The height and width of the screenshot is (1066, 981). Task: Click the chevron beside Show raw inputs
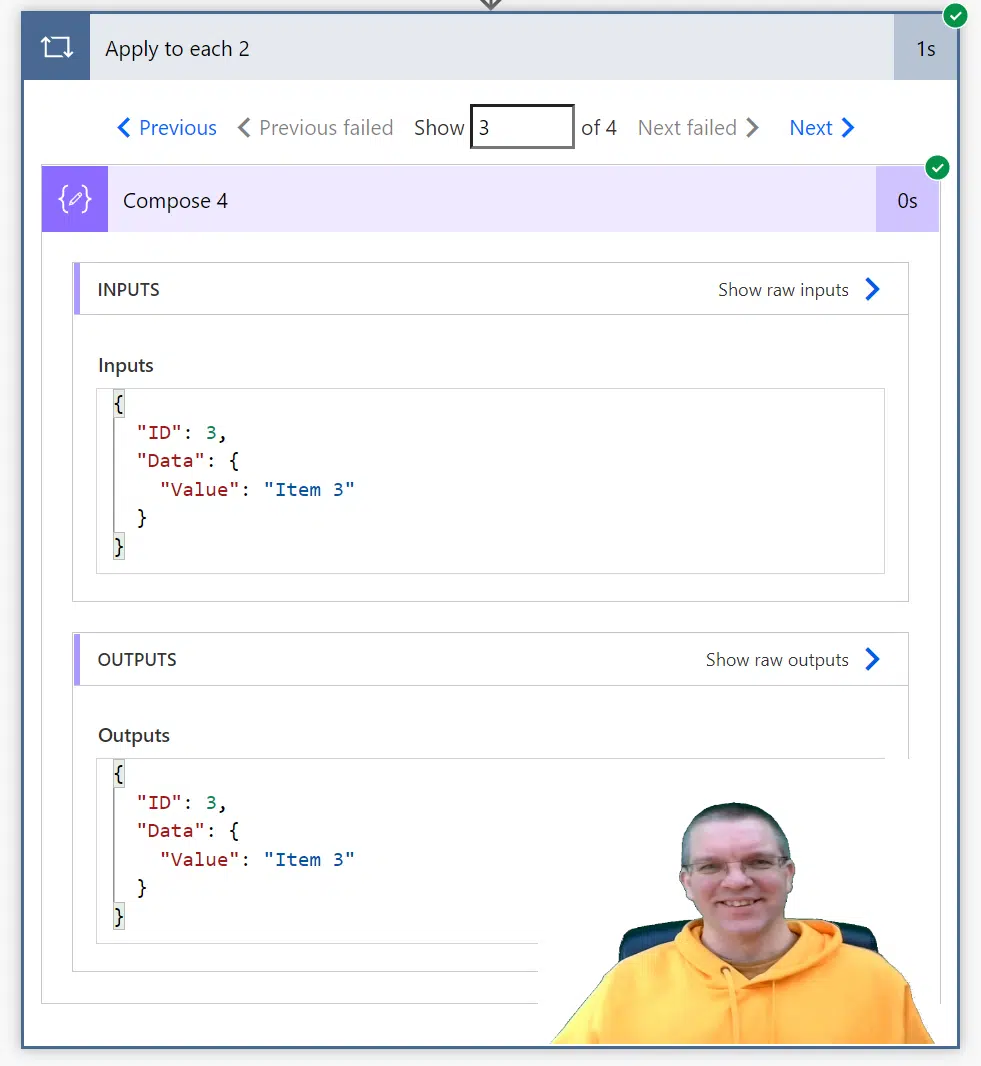pos(872,289)
